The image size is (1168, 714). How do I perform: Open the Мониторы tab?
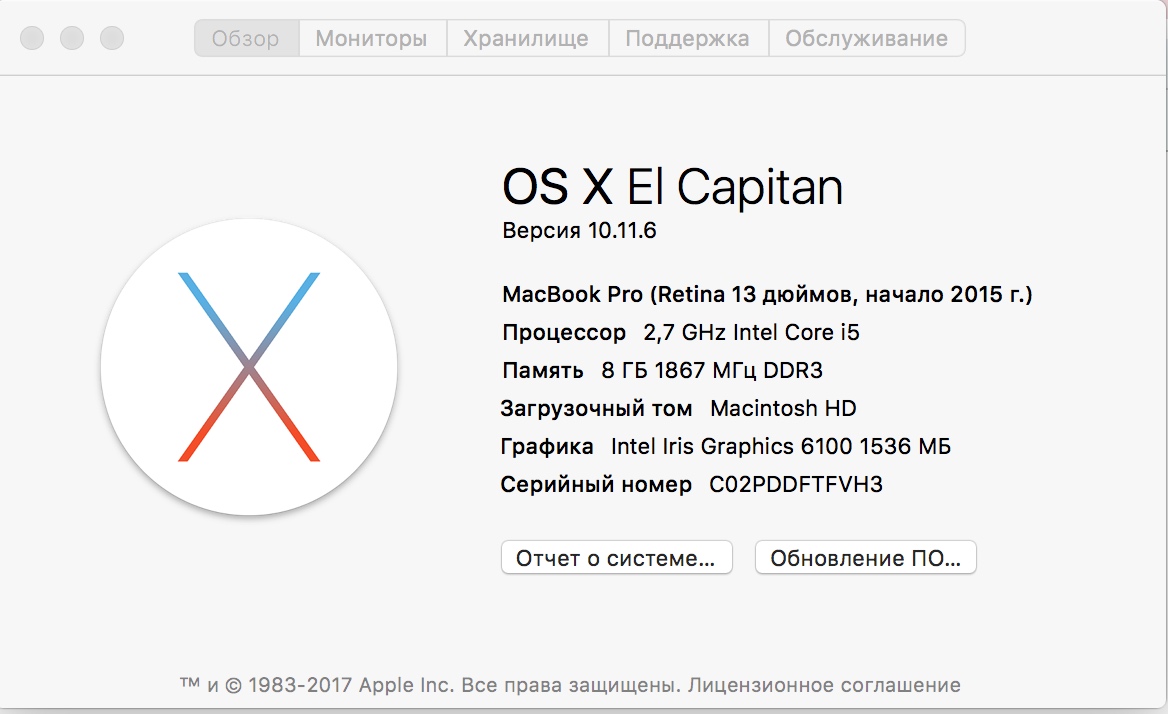[x=371, y=39]
